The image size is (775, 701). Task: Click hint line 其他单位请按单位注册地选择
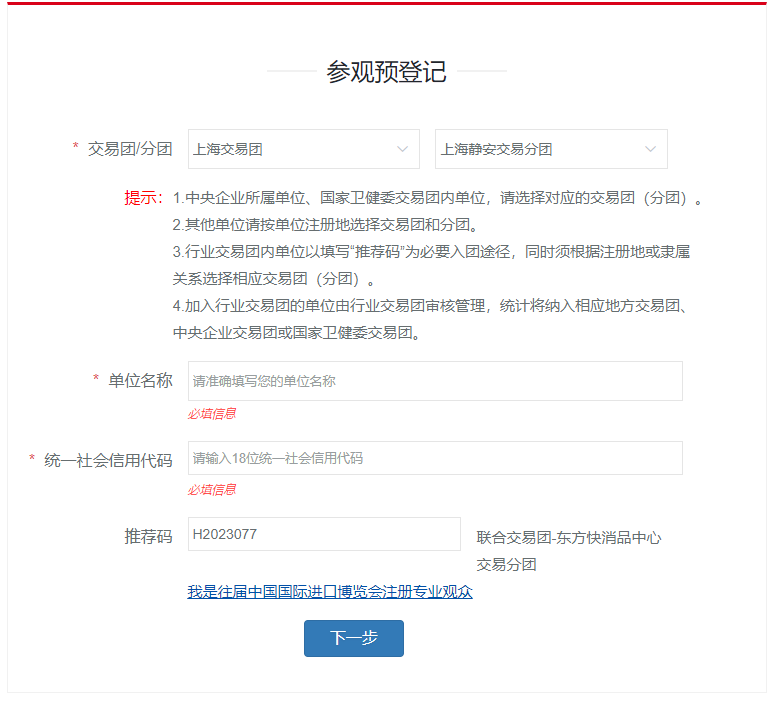tap(326, 225)
